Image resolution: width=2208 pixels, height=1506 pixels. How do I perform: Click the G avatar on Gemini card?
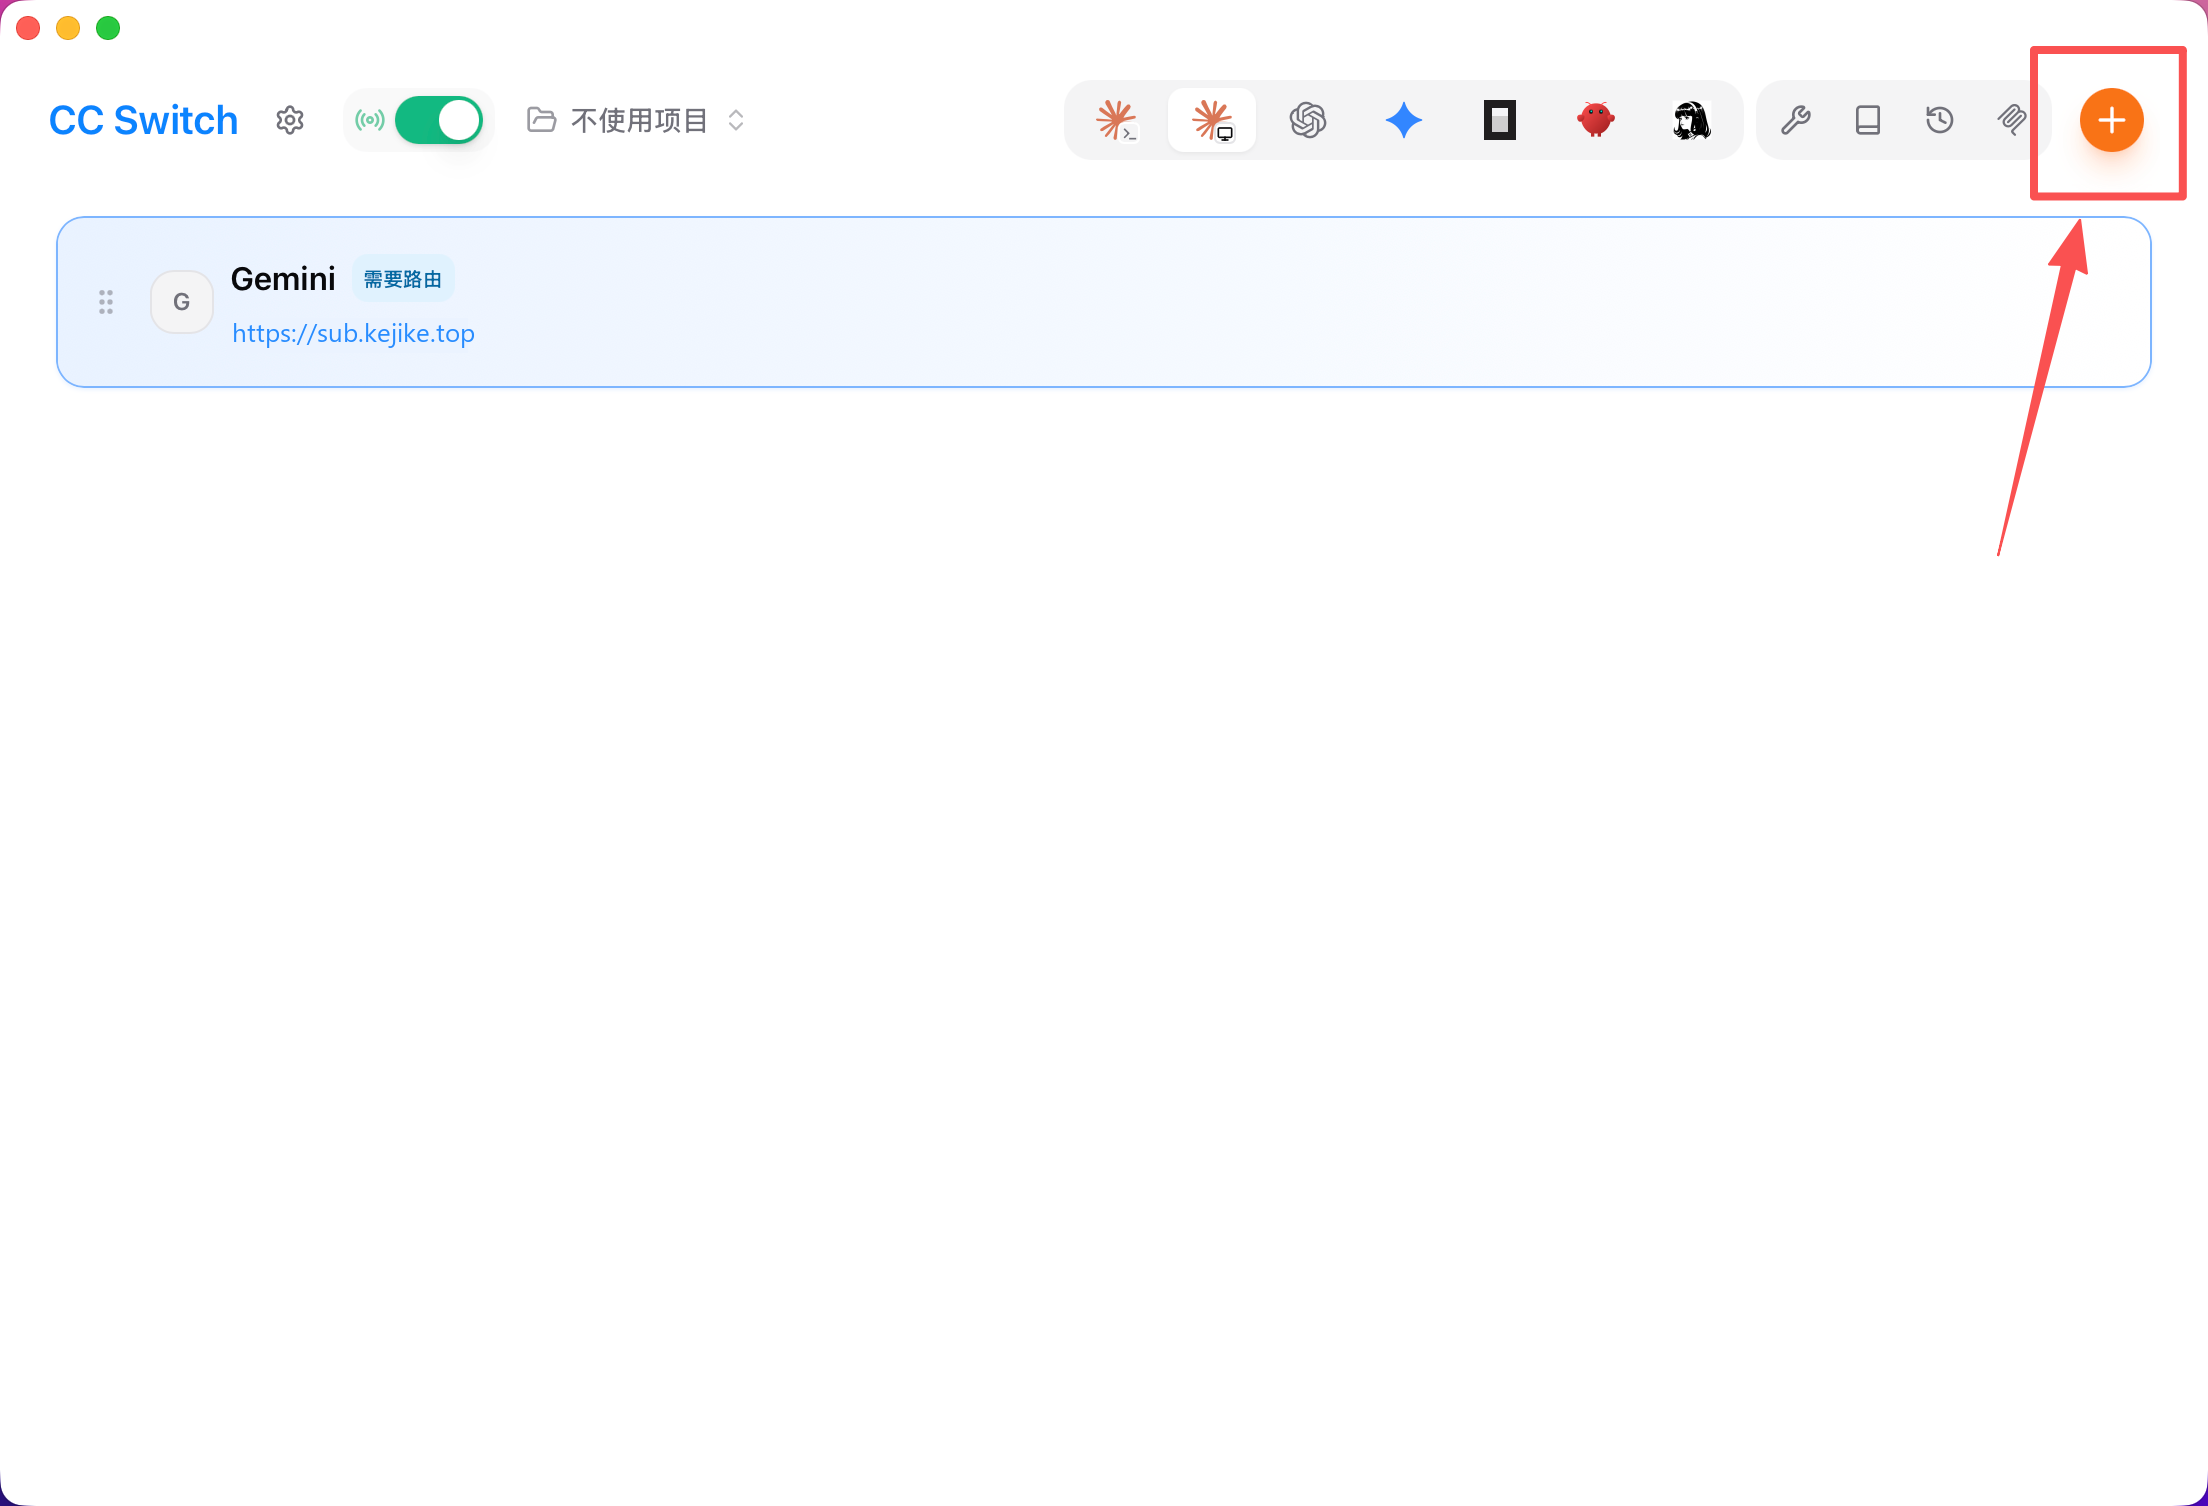pos(182,302)
